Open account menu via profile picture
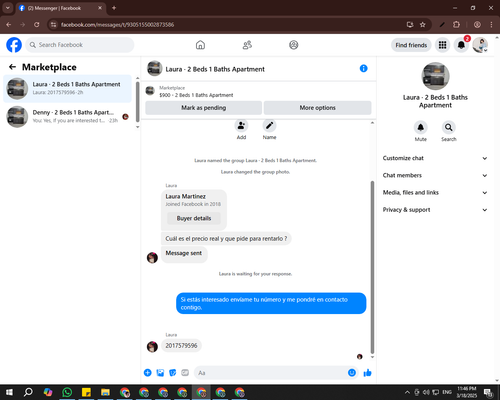The height and width of the screenshot is (400, 500). click(x=480, y=45)
